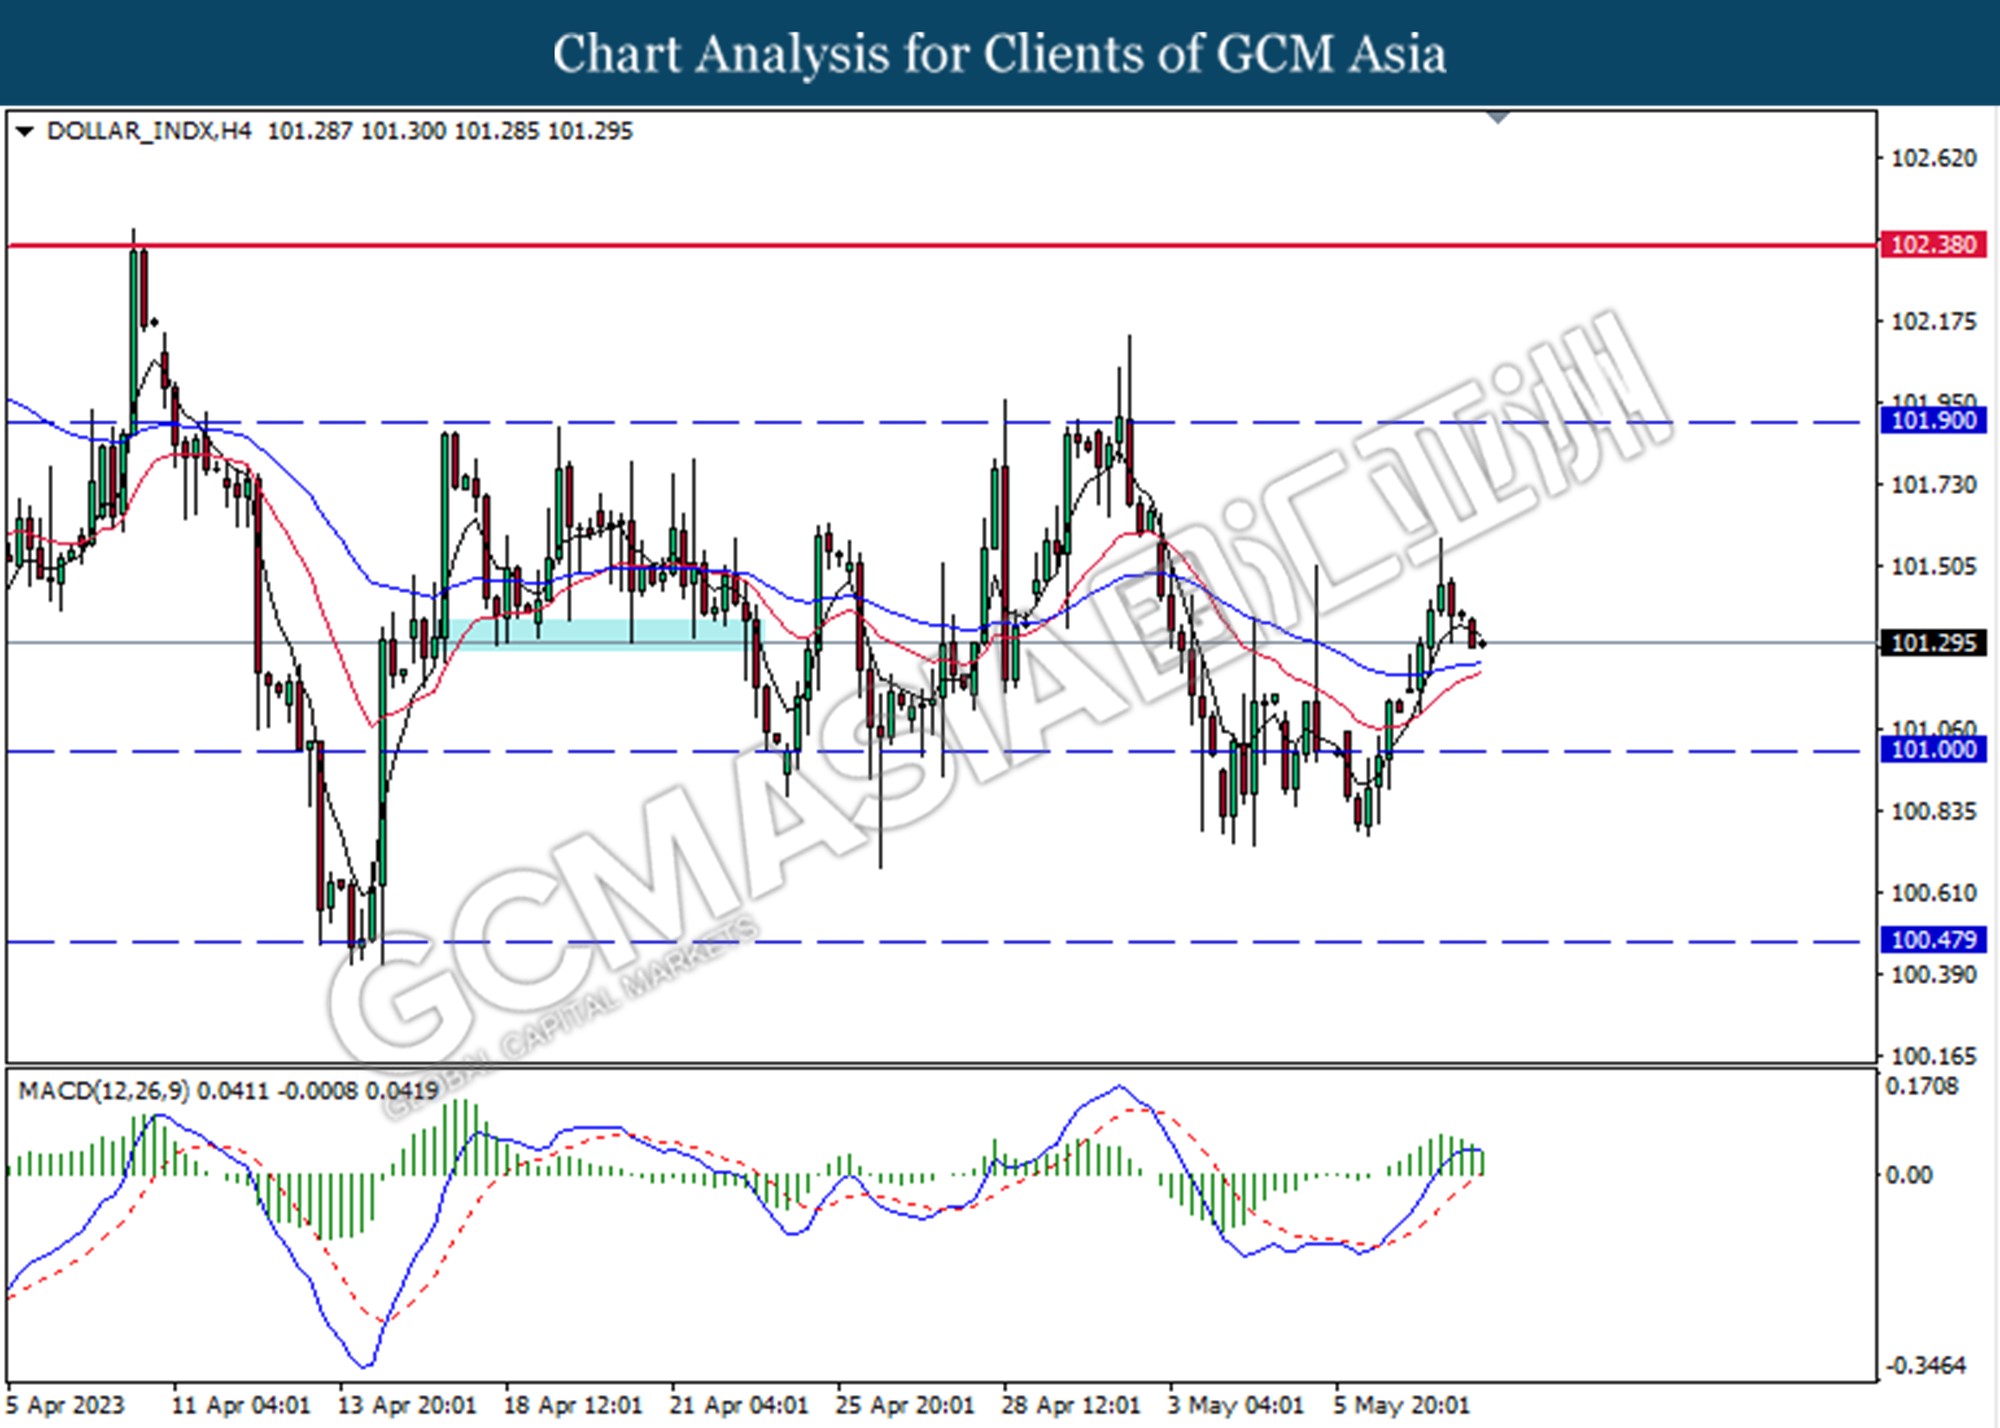
Task: Click the -0.3464 MACD scale value
Action: pos(1925,1366)
